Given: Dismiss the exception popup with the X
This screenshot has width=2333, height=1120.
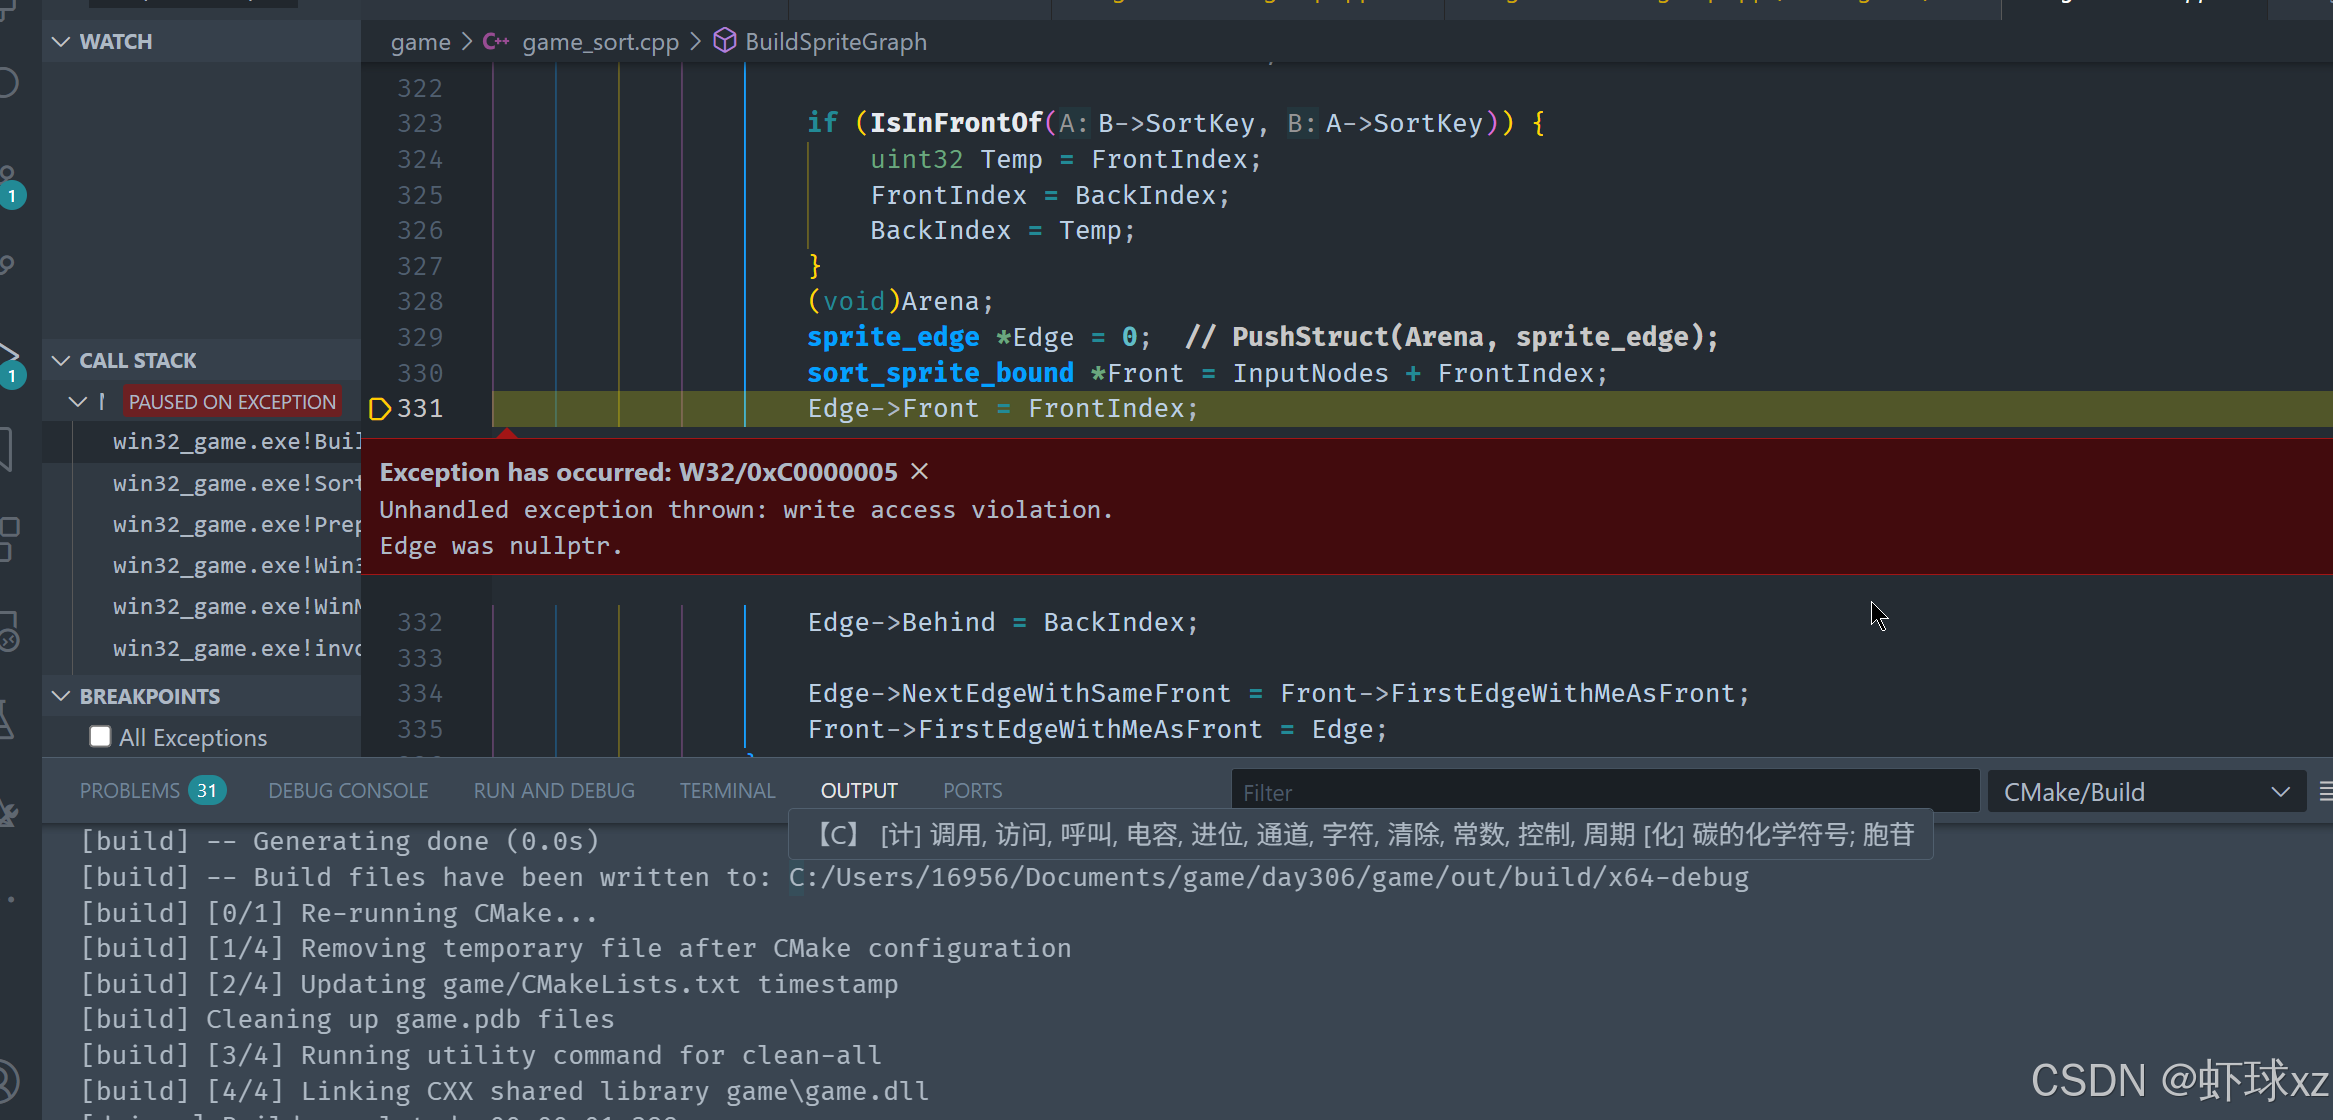Looking at the screenshot, I should click(x=920, y=471).
